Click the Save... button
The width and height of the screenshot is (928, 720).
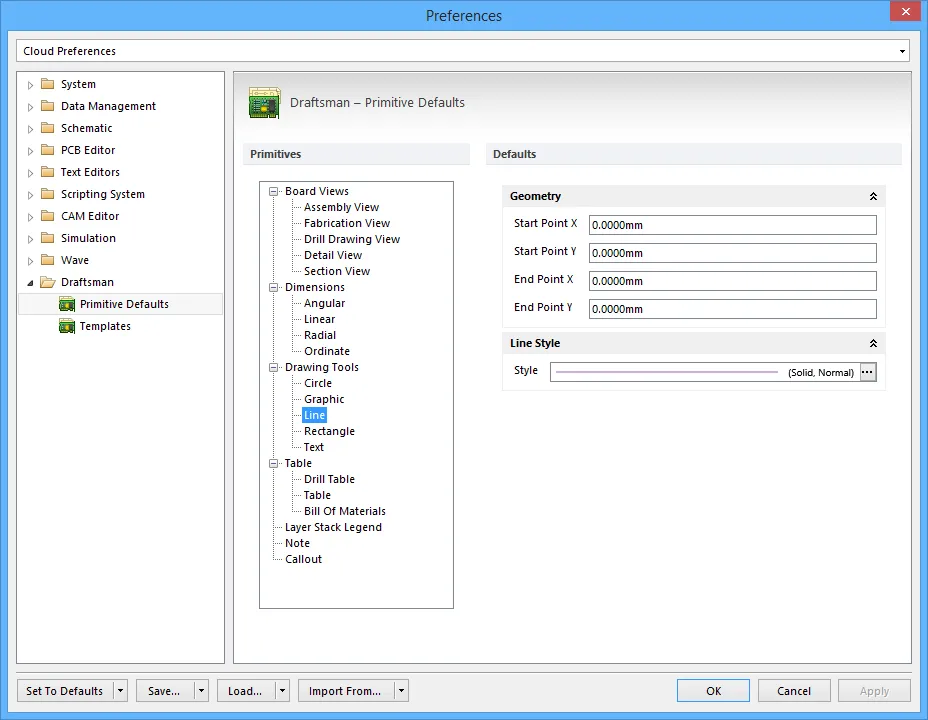[165, 690]
